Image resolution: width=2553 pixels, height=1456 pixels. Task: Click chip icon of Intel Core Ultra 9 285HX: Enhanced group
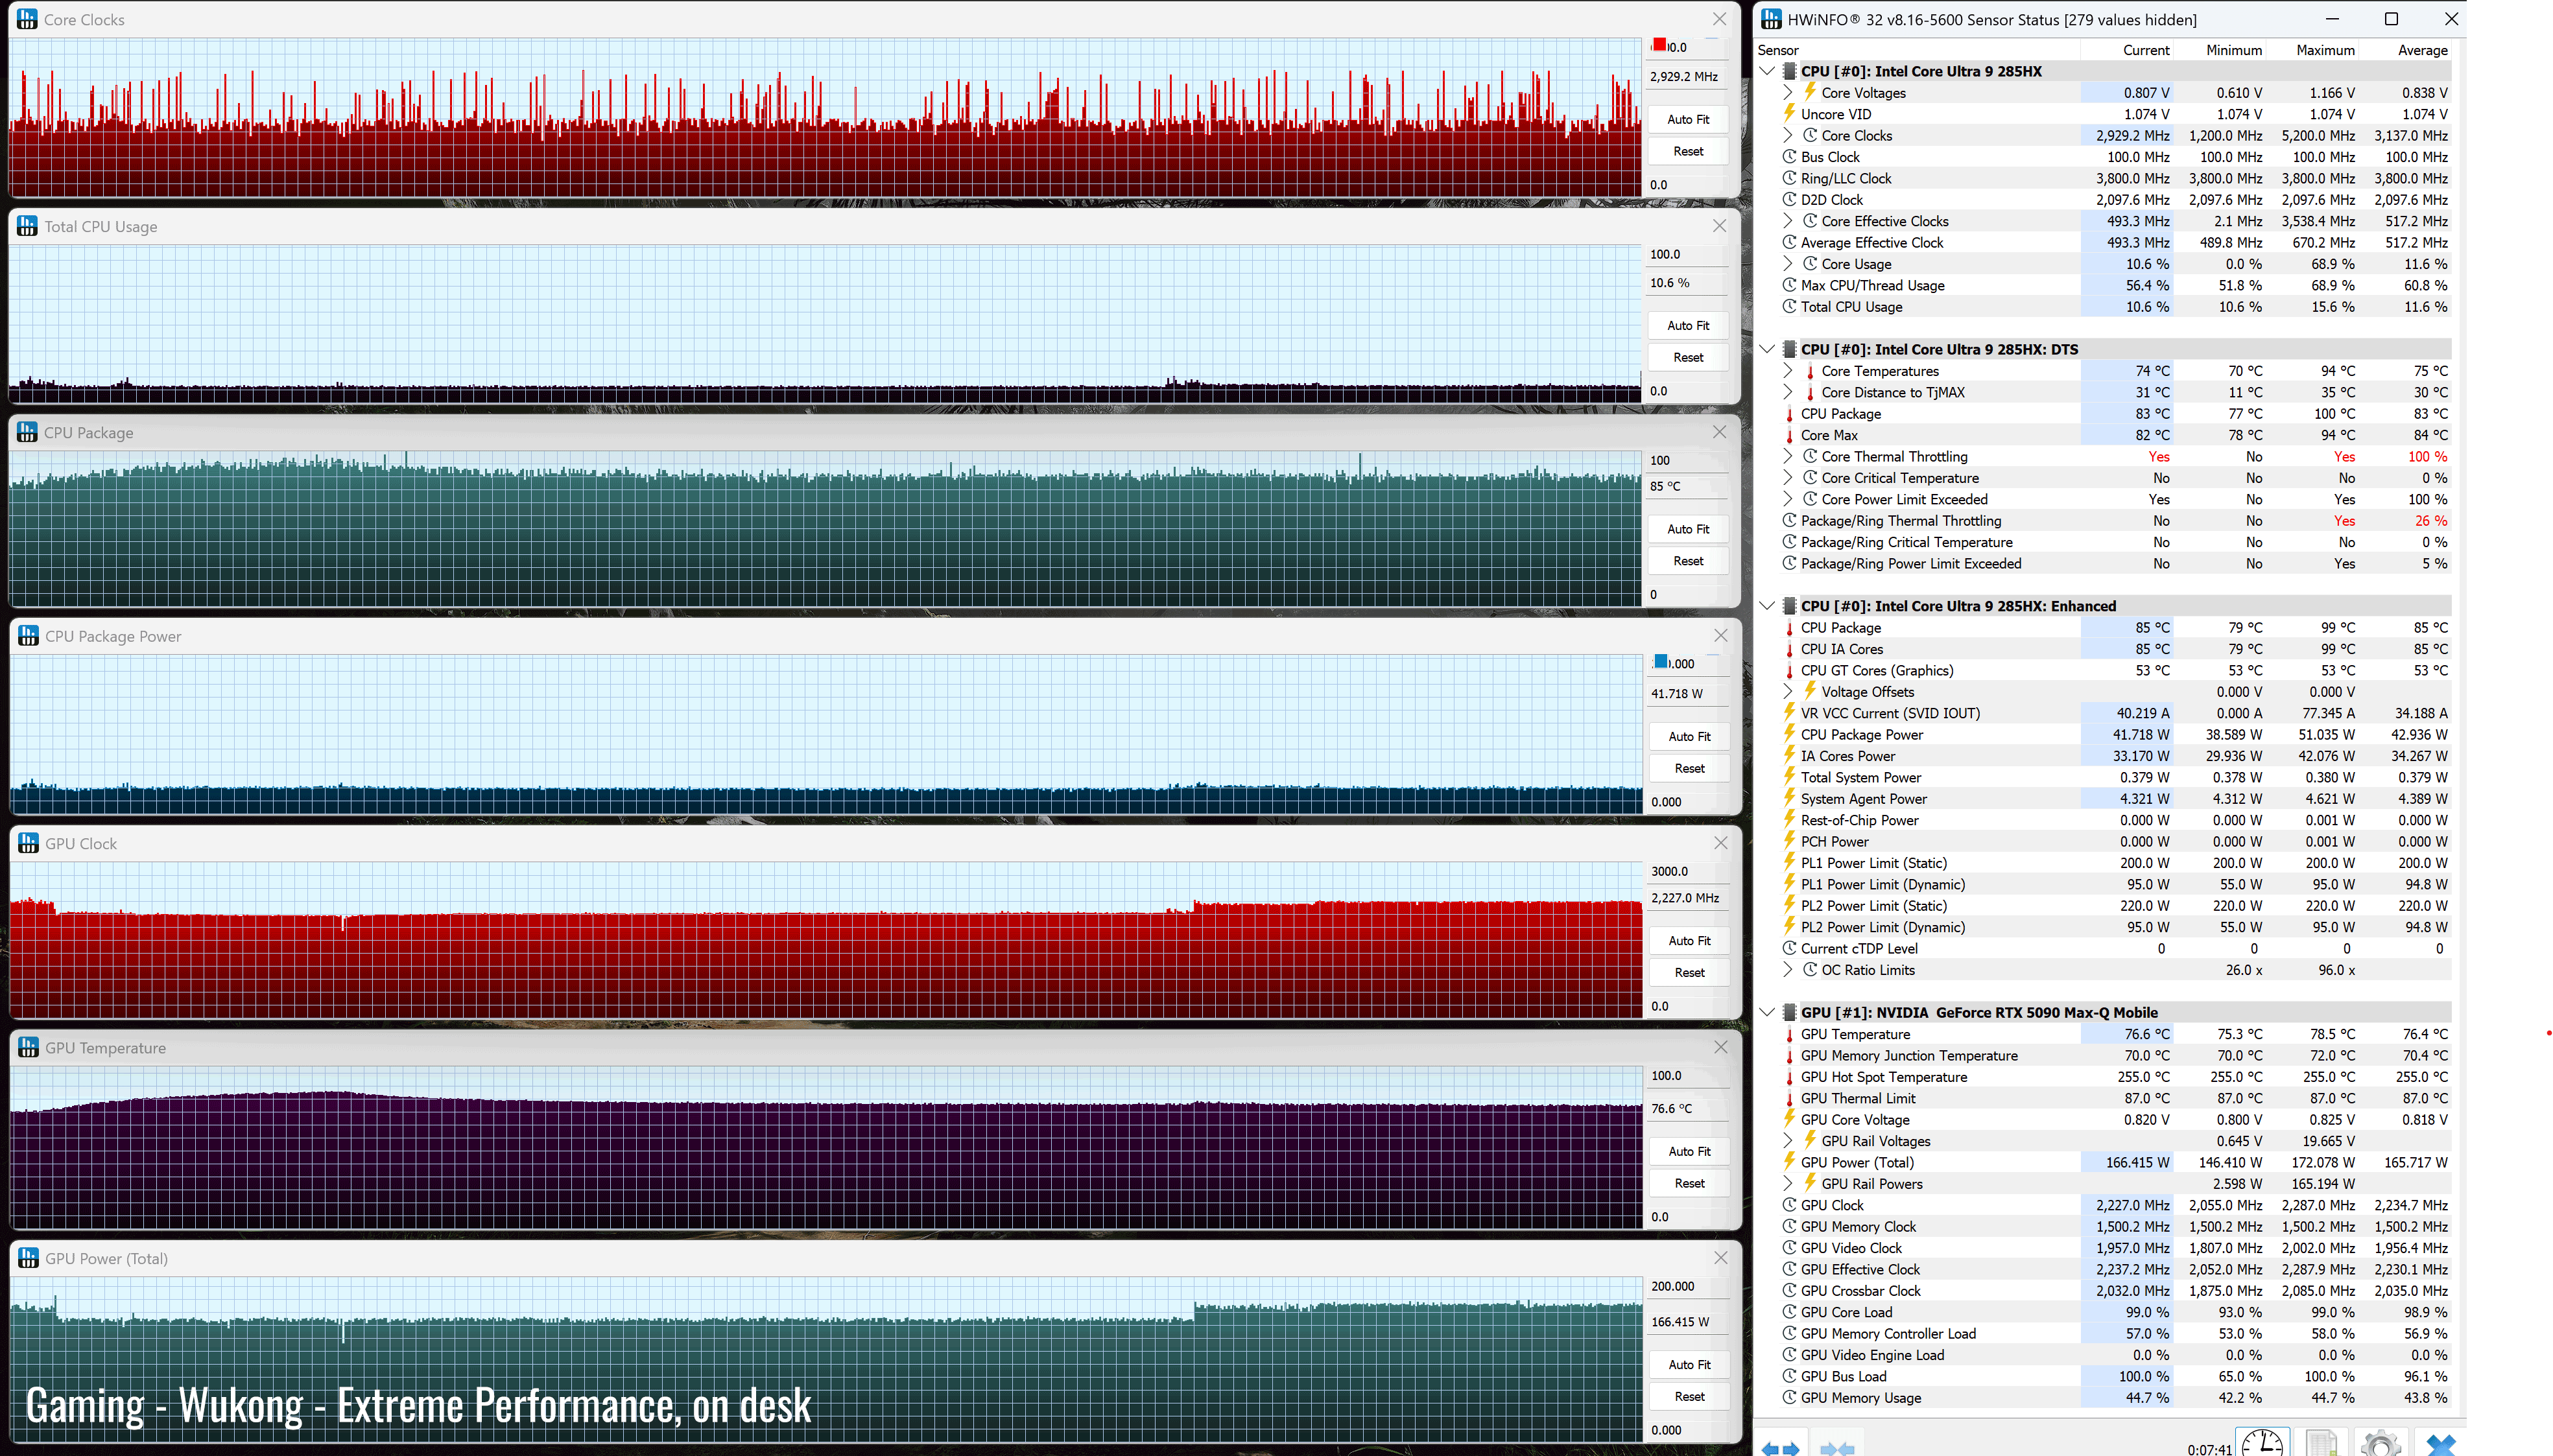click(1789, 606)
